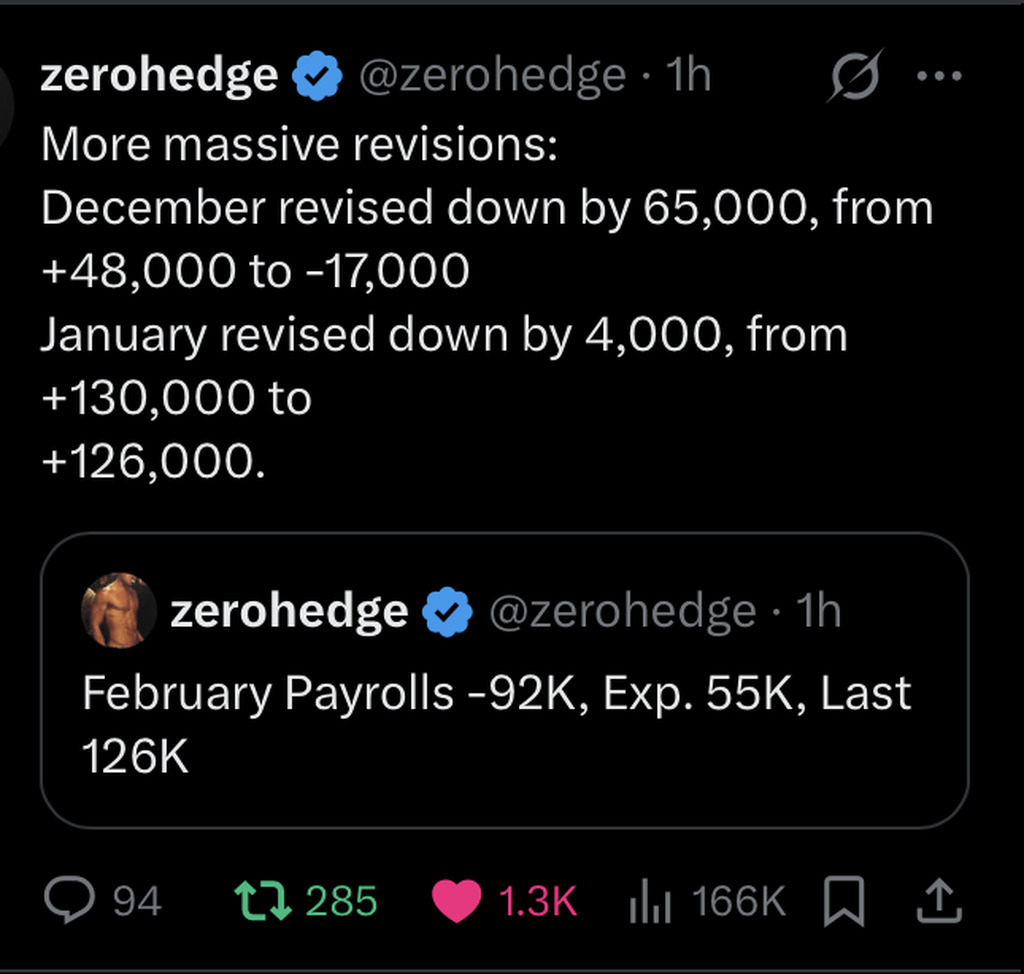Click the verified badge in the quoted tweet

coord(448,612)
